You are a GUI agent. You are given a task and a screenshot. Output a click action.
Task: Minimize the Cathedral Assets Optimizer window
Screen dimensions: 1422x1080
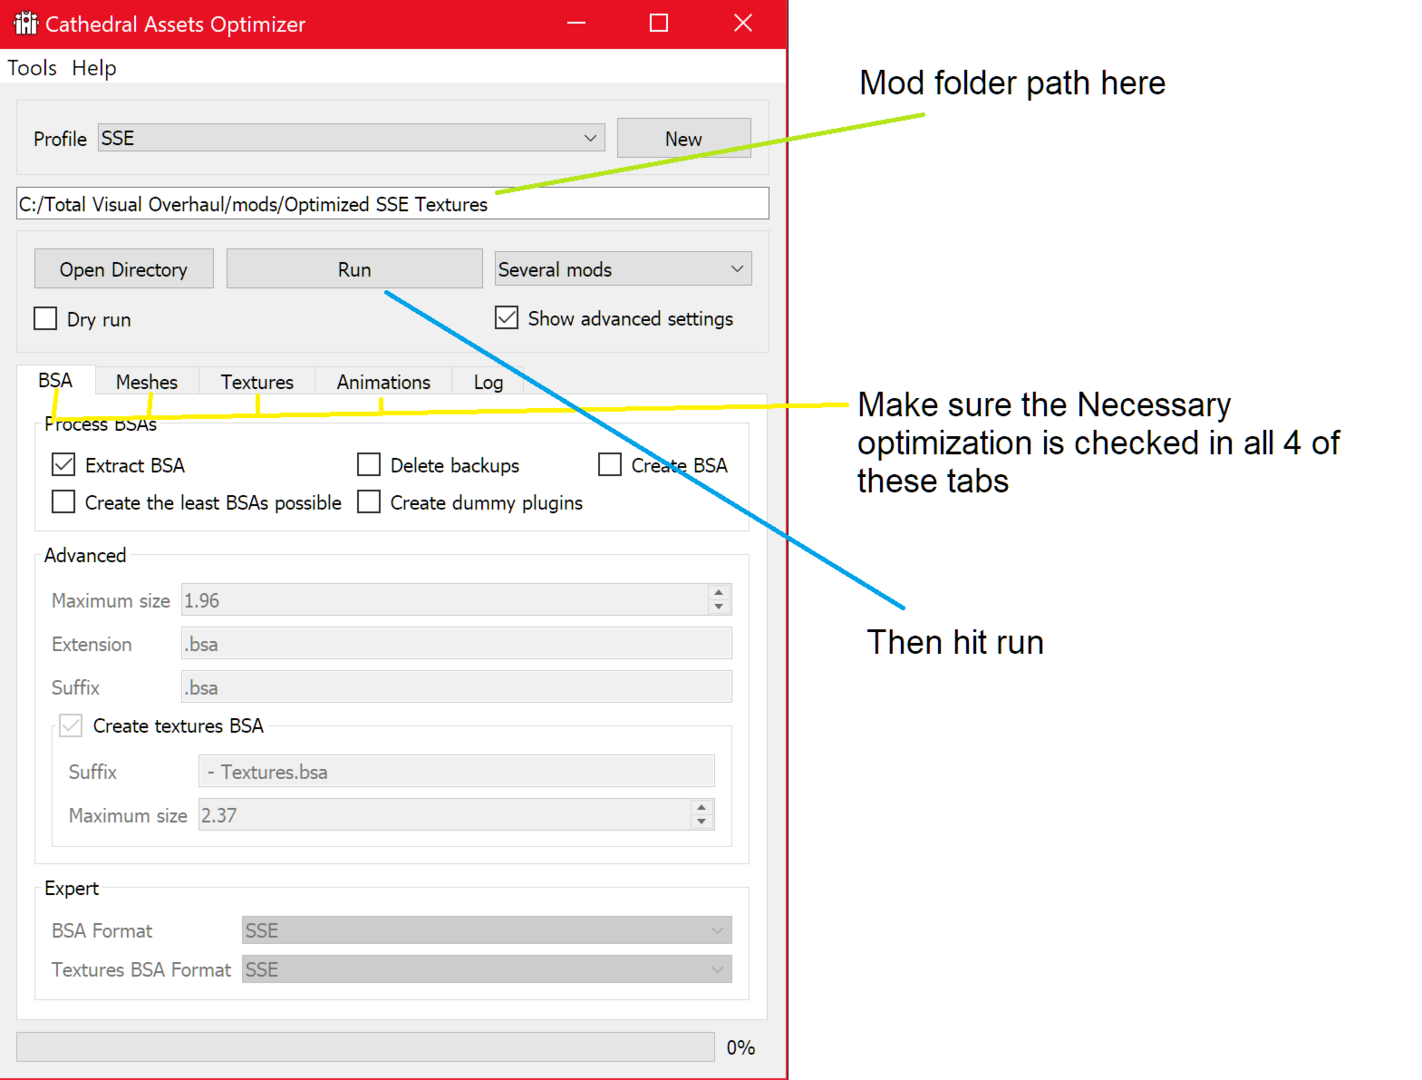coord(576,23)
